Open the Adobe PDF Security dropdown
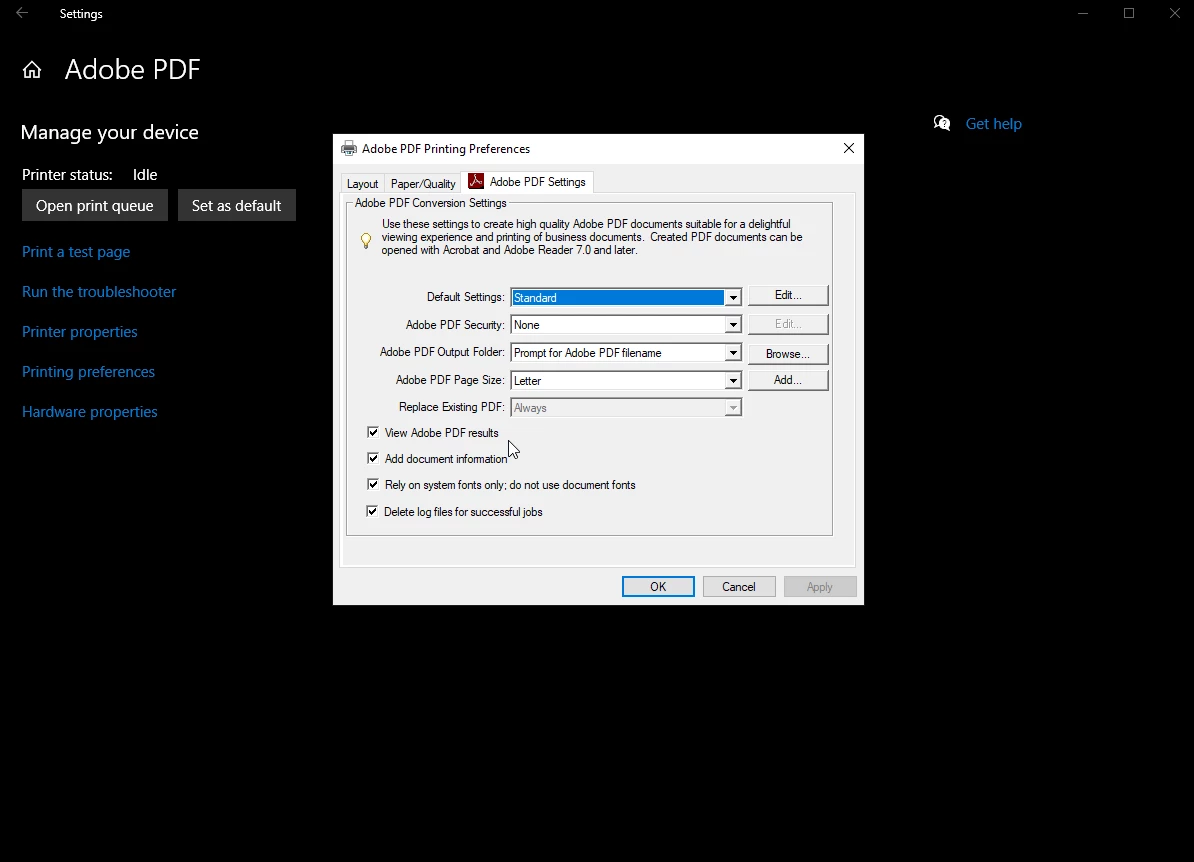This screenshot has height=862, width=1194. [x=733, y=325]
